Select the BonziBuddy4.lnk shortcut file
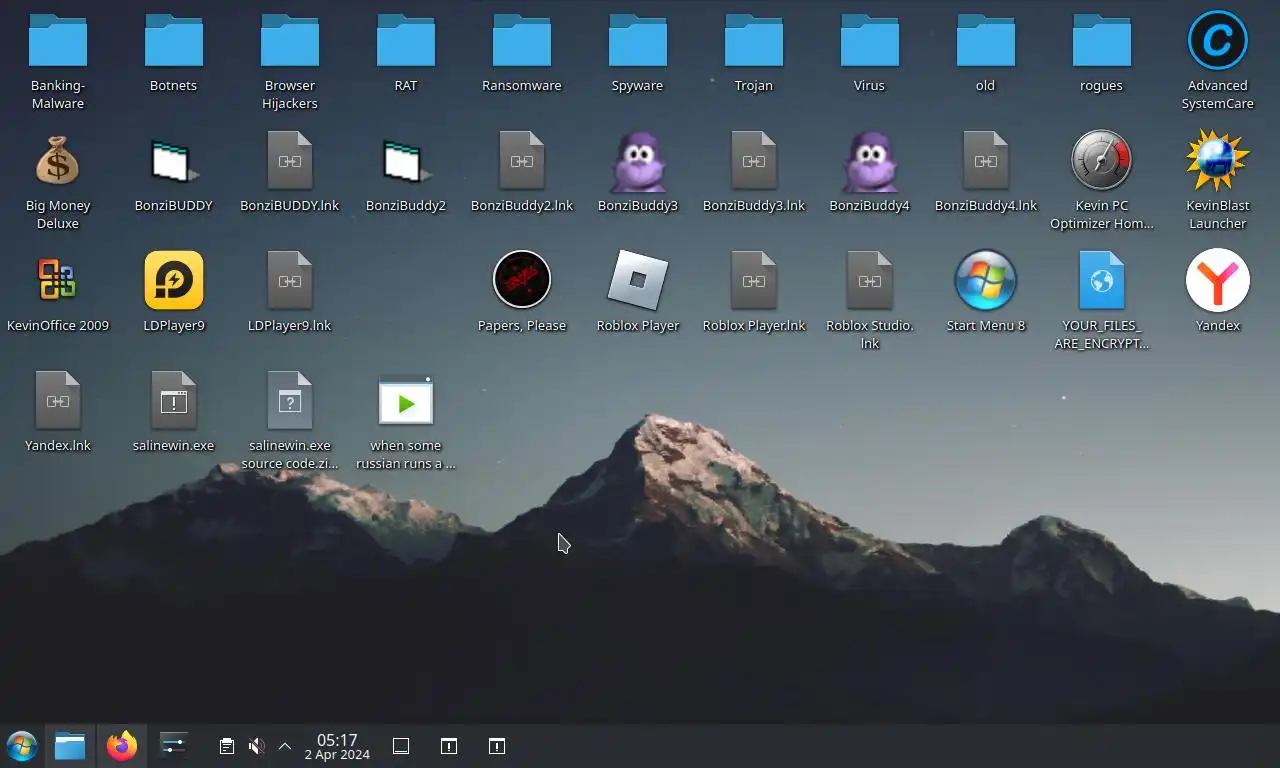This screenshot has height=768, width=1280. [x=986, y=161]
